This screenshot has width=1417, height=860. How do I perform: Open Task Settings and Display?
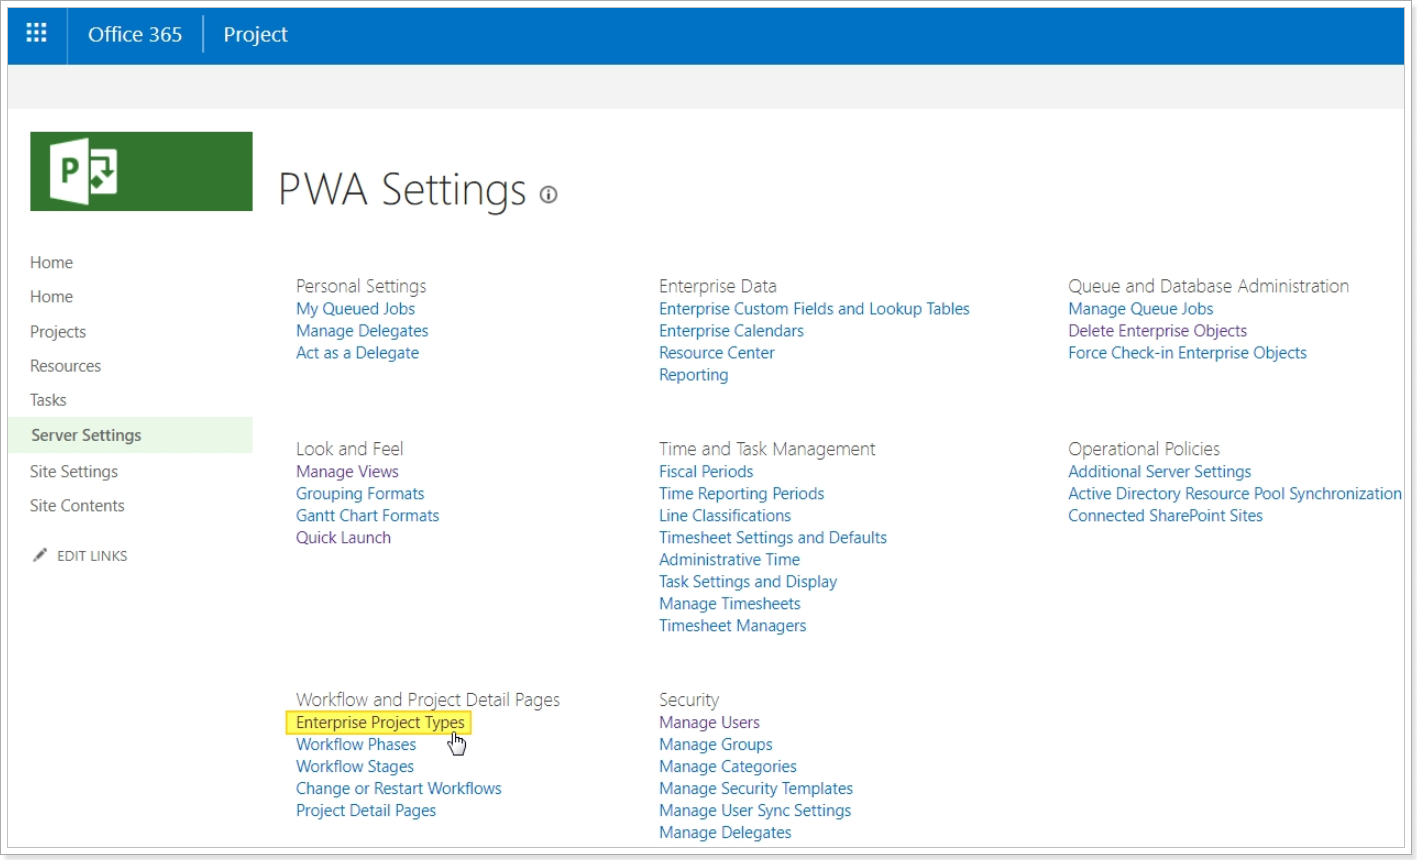[x=748, y=582]
